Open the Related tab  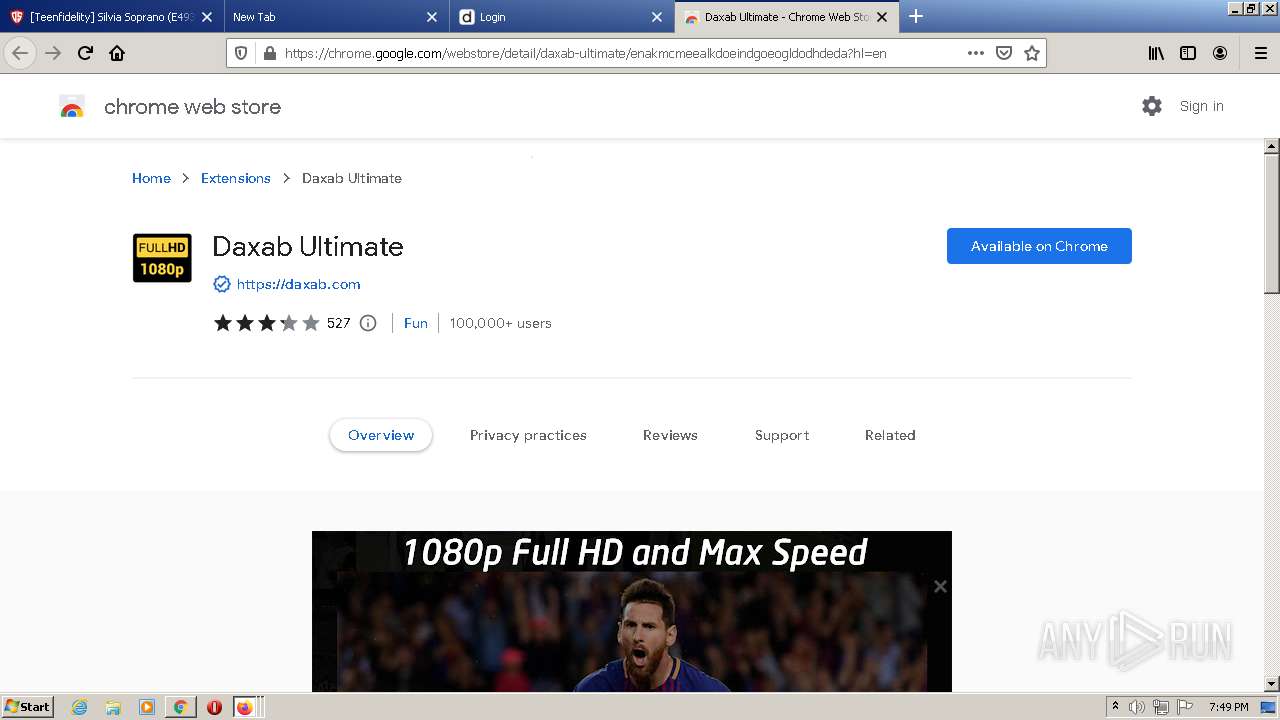pyautogui.click(x=890, y=435)
